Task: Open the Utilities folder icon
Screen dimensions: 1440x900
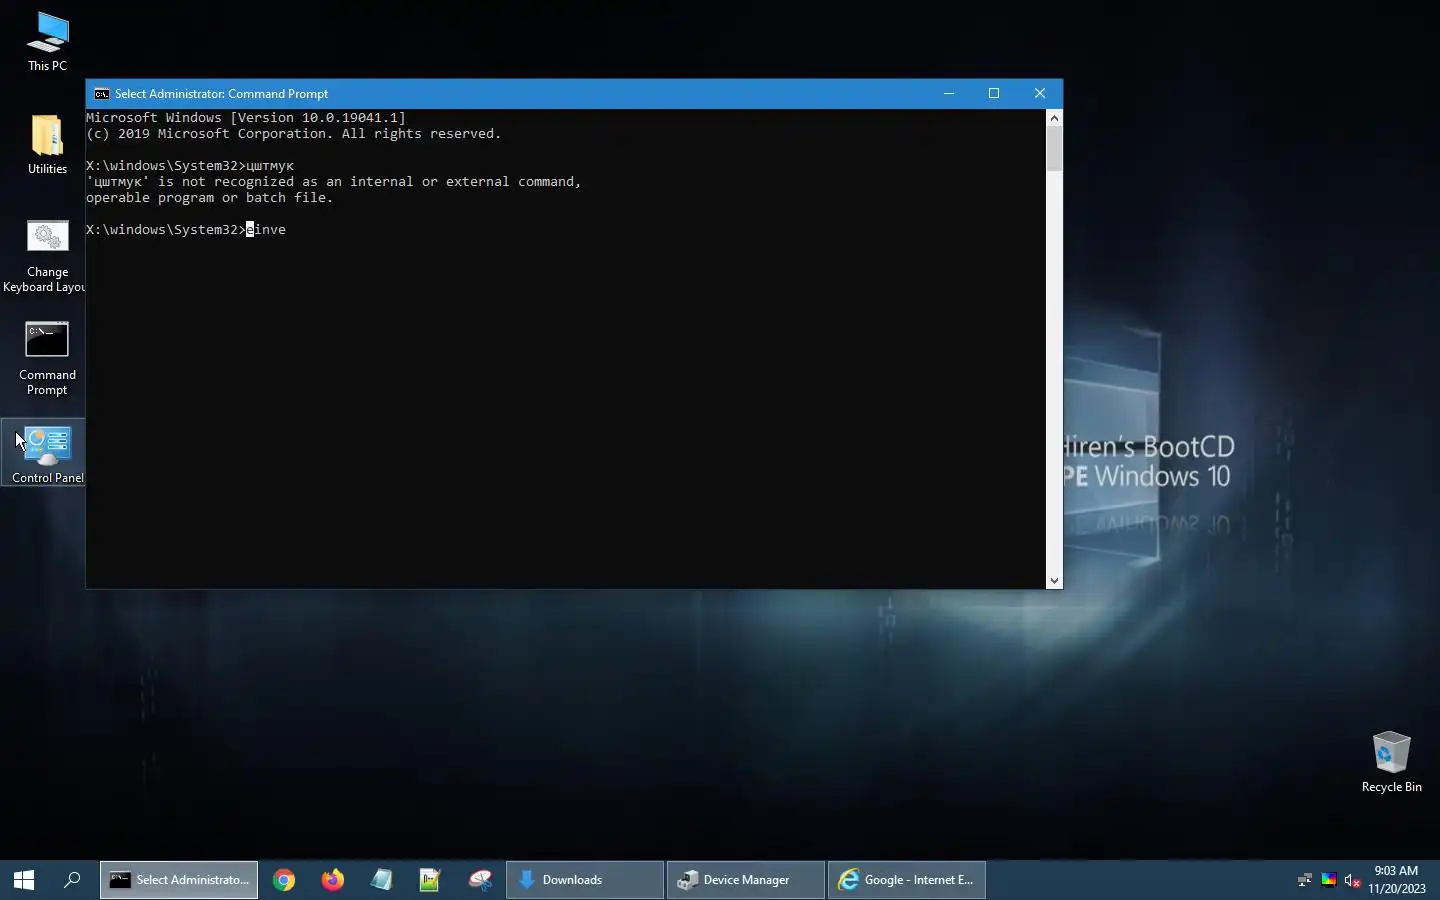Action: tap(47, 144)
